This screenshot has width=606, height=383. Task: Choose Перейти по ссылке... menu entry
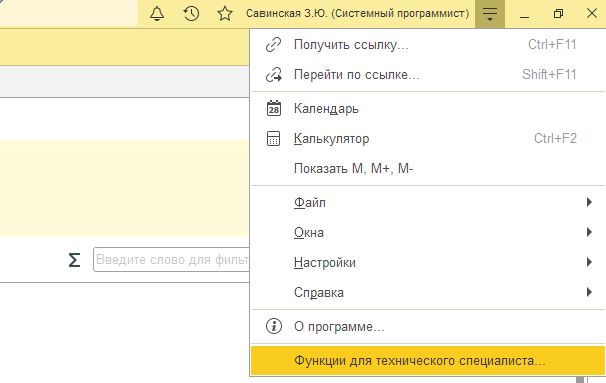(428, 75)
